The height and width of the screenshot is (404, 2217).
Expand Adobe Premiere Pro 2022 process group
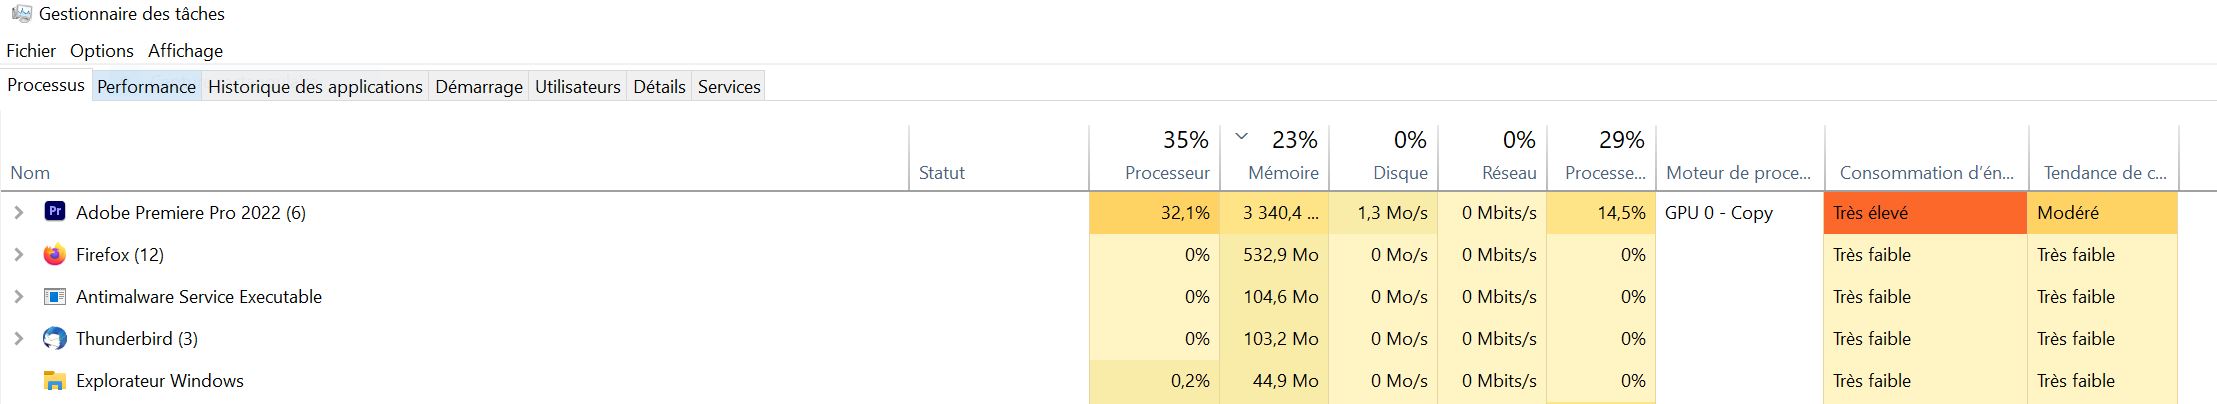click(18, 212)
